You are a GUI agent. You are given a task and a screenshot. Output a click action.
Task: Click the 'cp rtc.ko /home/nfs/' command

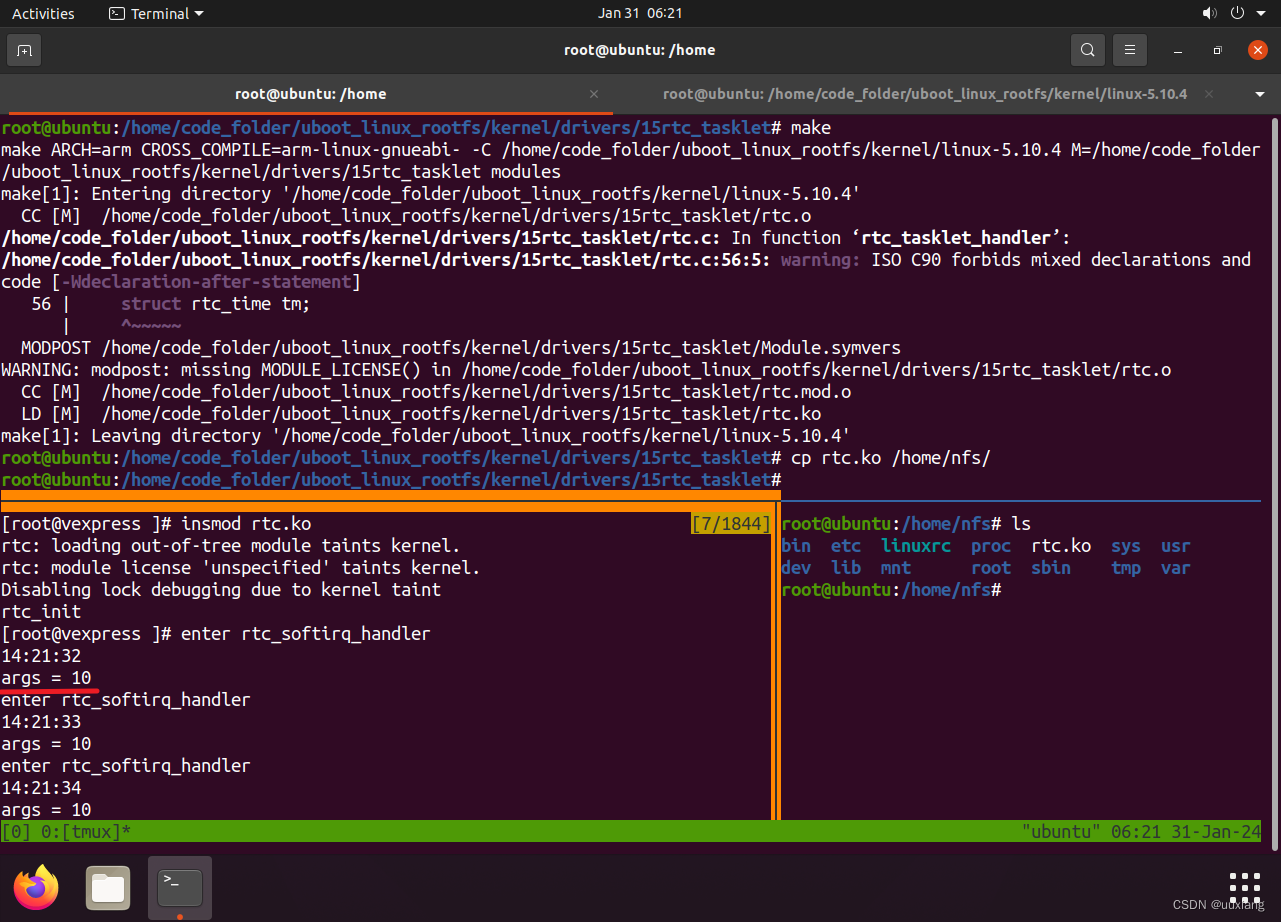coord(890,458)
